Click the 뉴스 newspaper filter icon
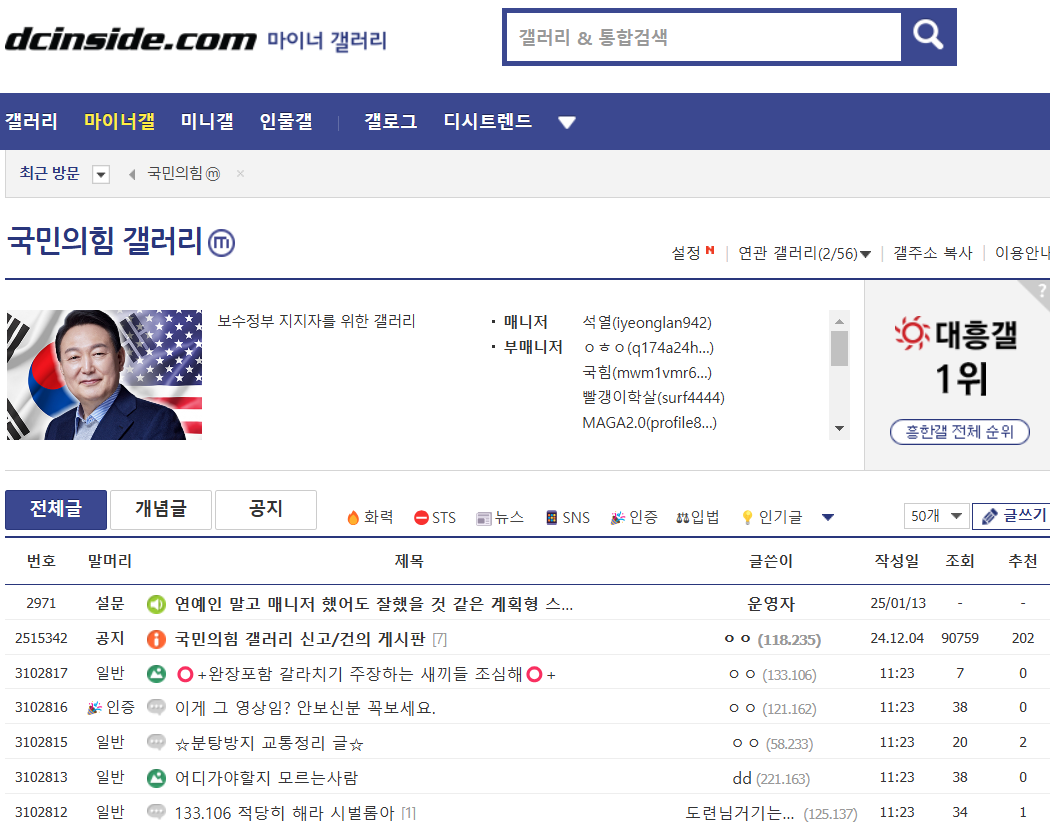 (483, 518)
